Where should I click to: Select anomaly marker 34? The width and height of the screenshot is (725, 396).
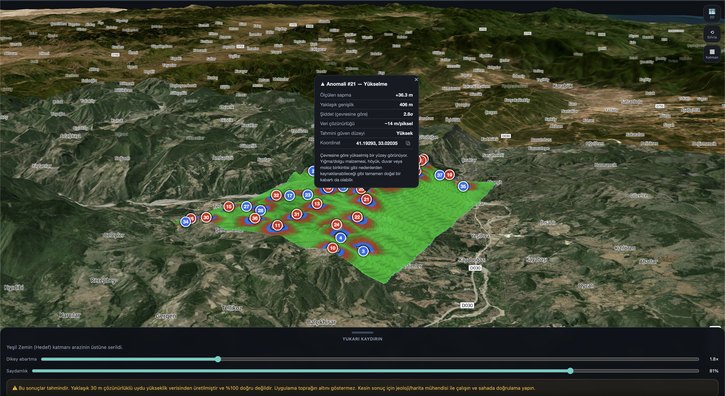click(x=185, y=222)
